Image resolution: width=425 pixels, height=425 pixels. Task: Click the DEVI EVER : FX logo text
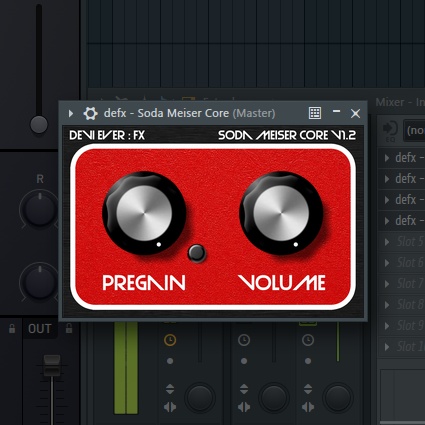tap(107, 135)
